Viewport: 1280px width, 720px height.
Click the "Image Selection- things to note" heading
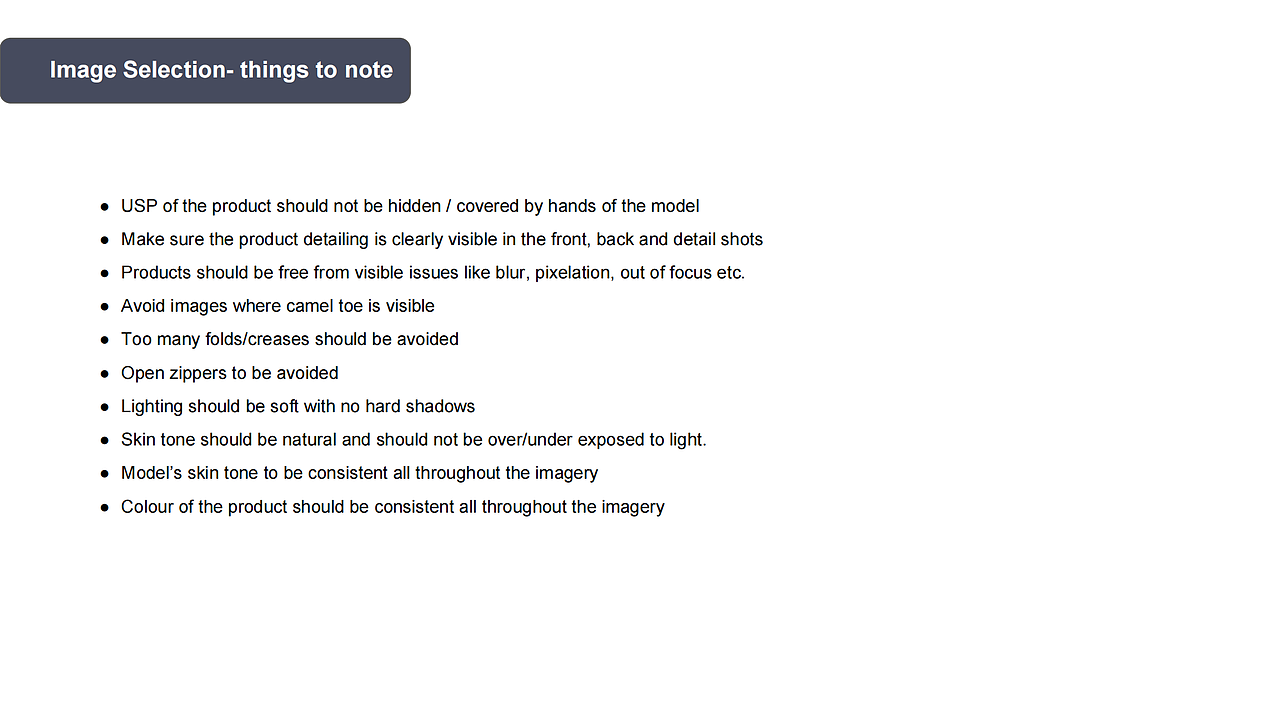(221, 70)
